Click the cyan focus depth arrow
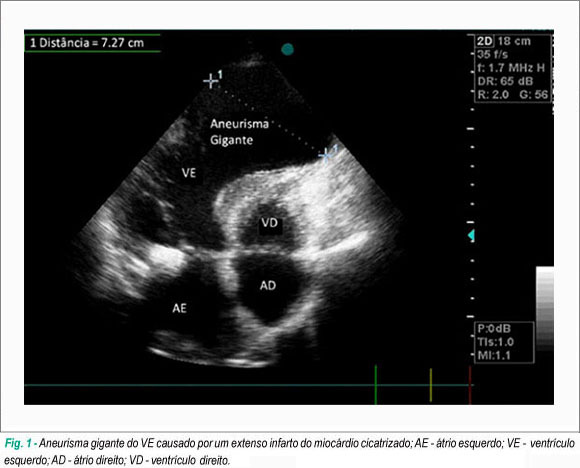The image size is (580, 468). click(471, 235)
